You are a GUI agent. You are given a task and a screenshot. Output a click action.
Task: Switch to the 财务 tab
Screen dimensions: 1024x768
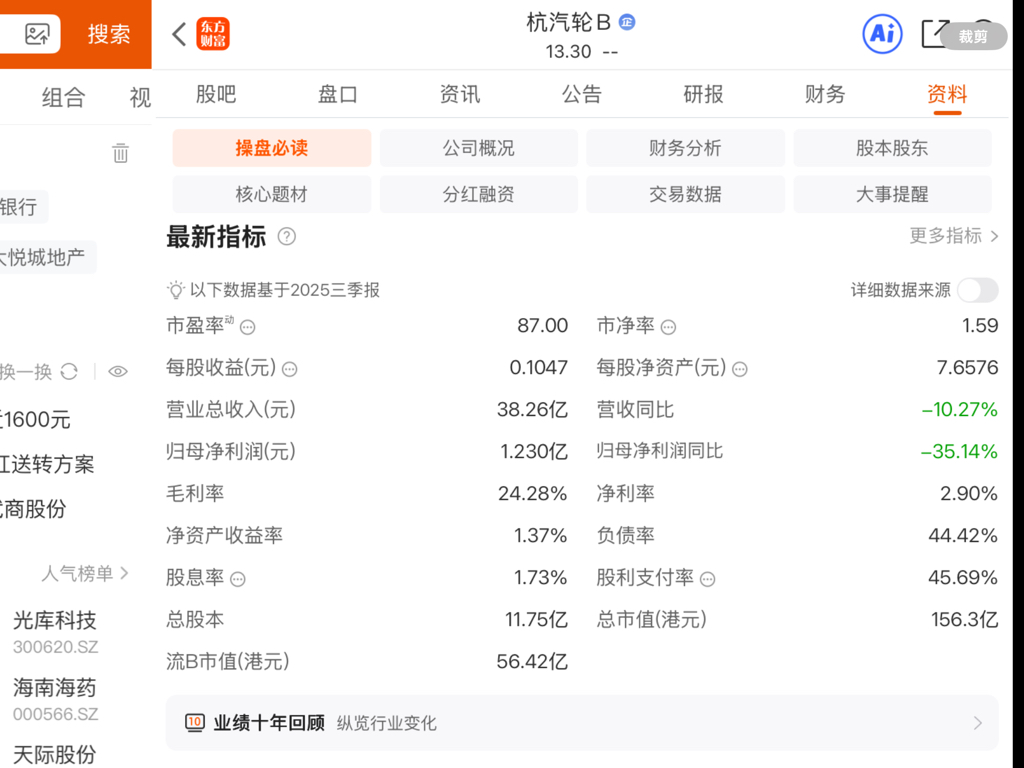[825, 94]
